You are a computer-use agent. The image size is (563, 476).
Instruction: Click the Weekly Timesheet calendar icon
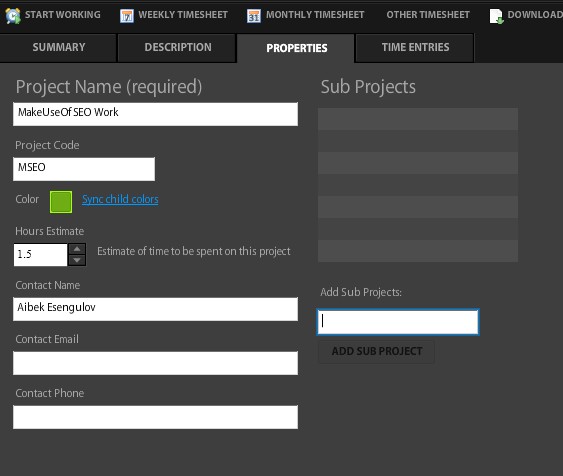tap(127, 16)
